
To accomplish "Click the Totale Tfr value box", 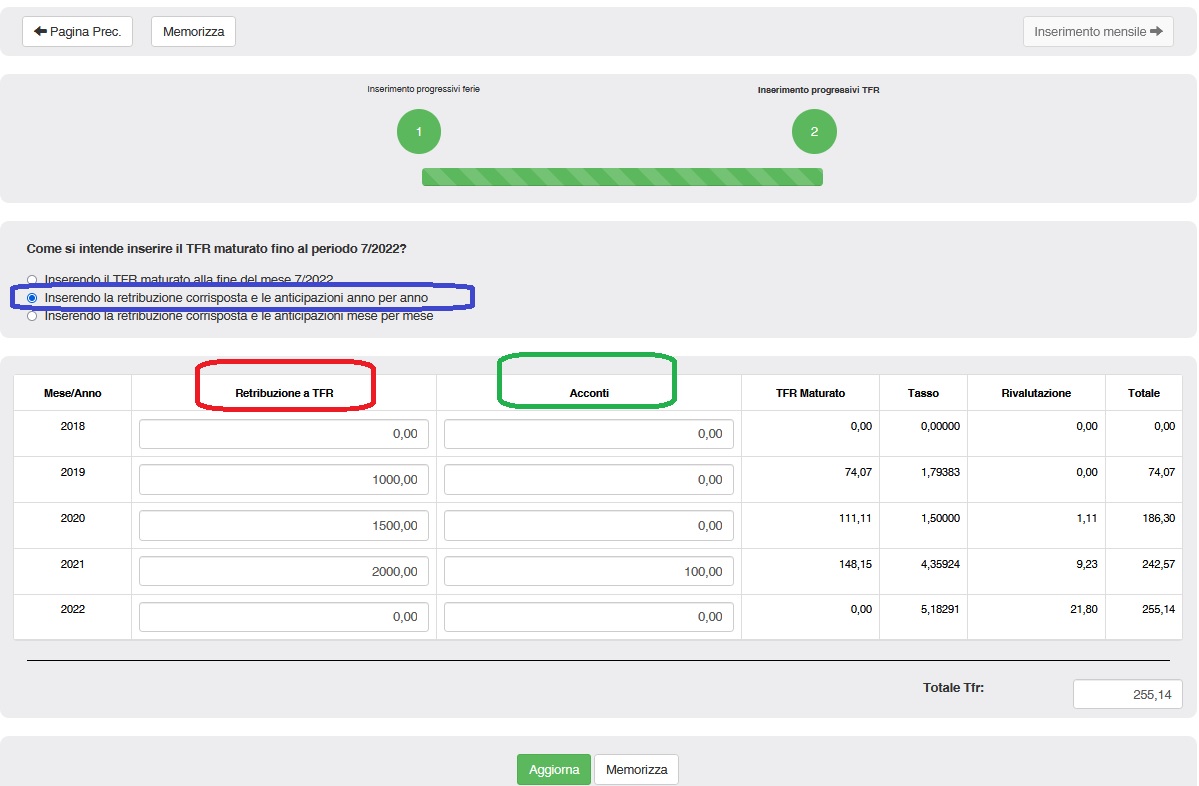I will click(x=1127, y=694).
